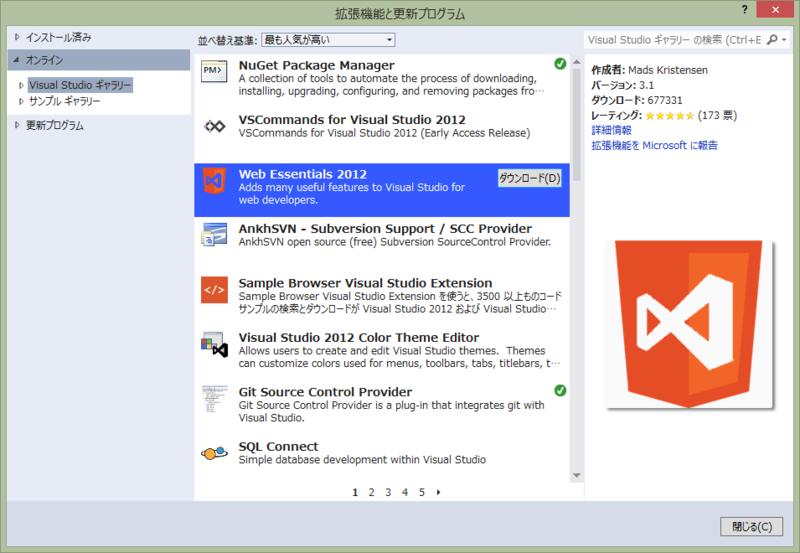This screenshot has height=553, width=800.
Task: Click the help question mark button
Action: tap(744, 10)
